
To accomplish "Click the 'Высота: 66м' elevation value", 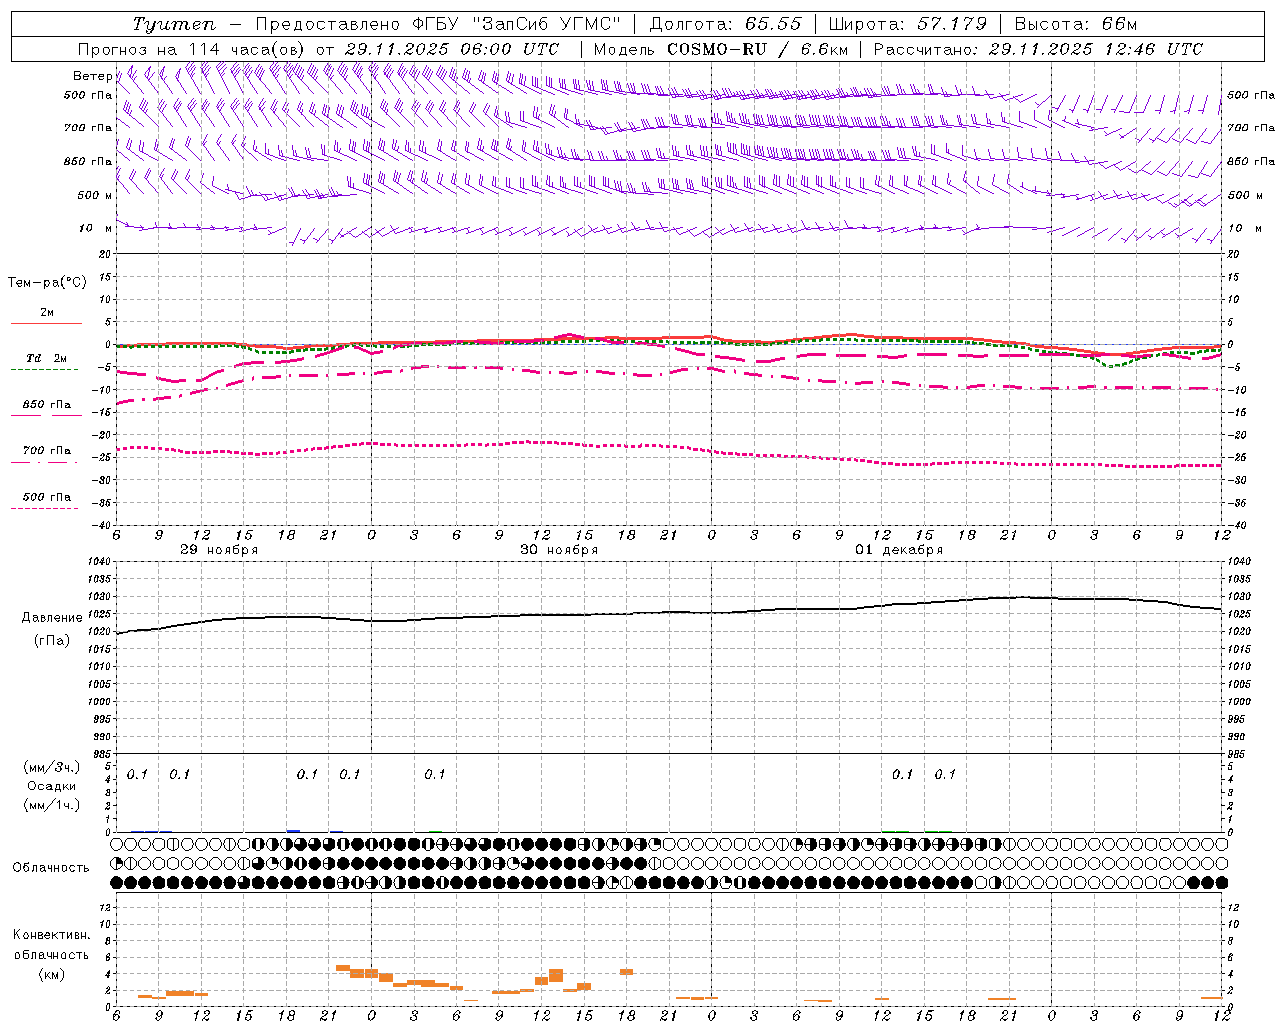I will [x=1076, y=24].
